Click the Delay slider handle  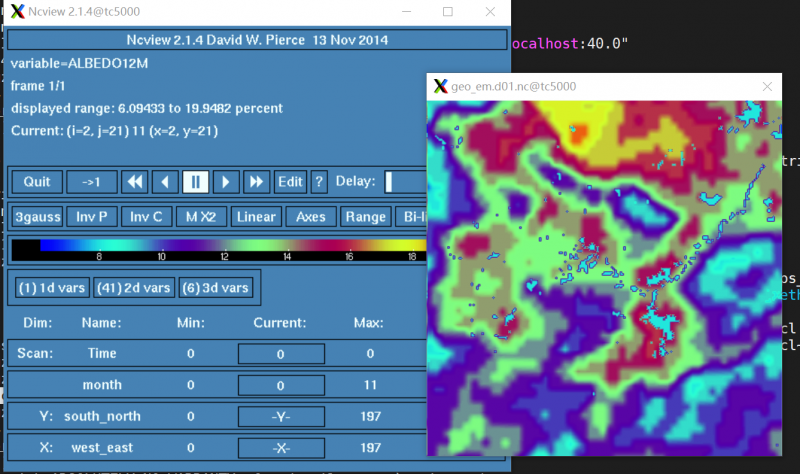coord(390,181)
